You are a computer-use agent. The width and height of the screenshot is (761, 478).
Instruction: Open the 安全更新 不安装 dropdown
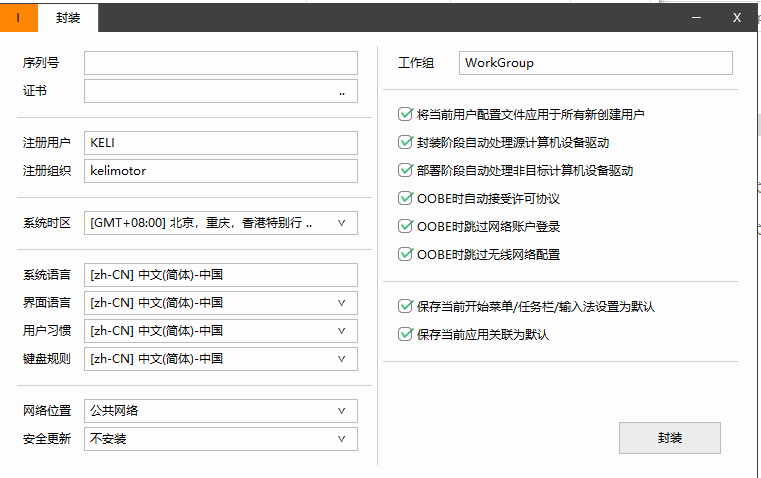click(221, 439)
